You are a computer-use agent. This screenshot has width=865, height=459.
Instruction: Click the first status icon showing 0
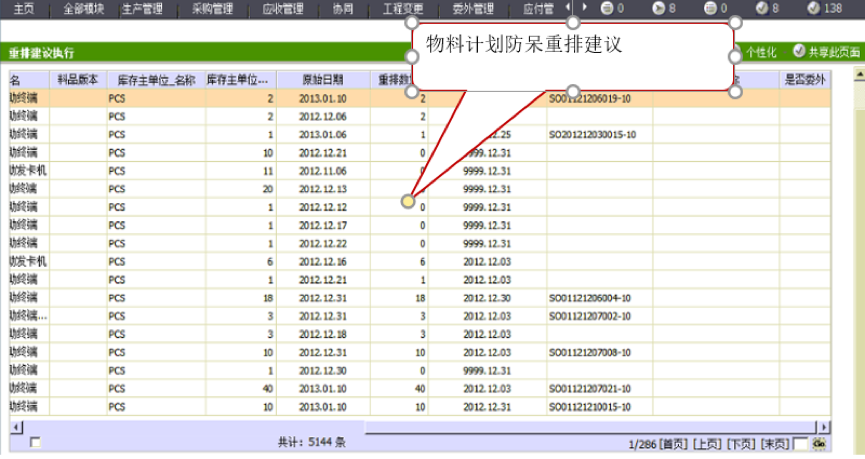point(606,8)
